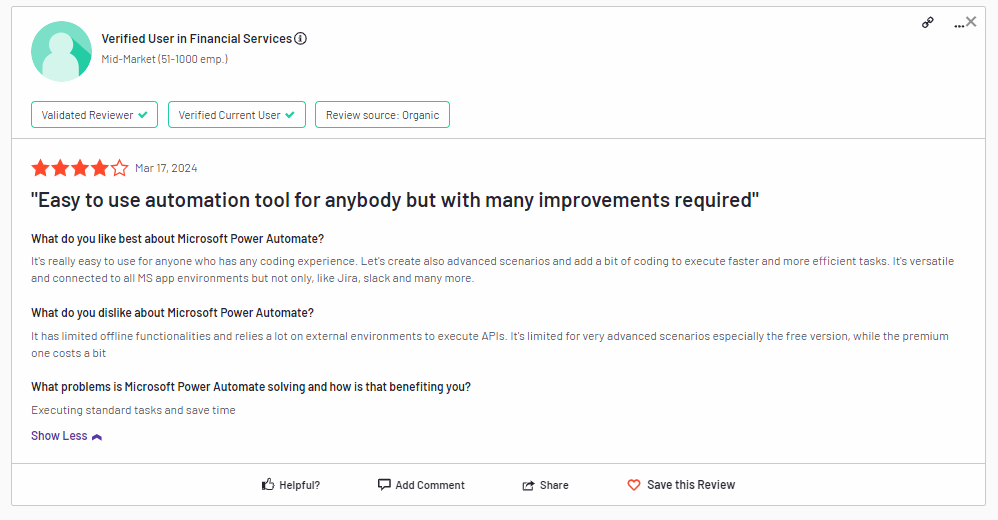Mark this review as Helpful
998x520 pixels.
(291, 485)
